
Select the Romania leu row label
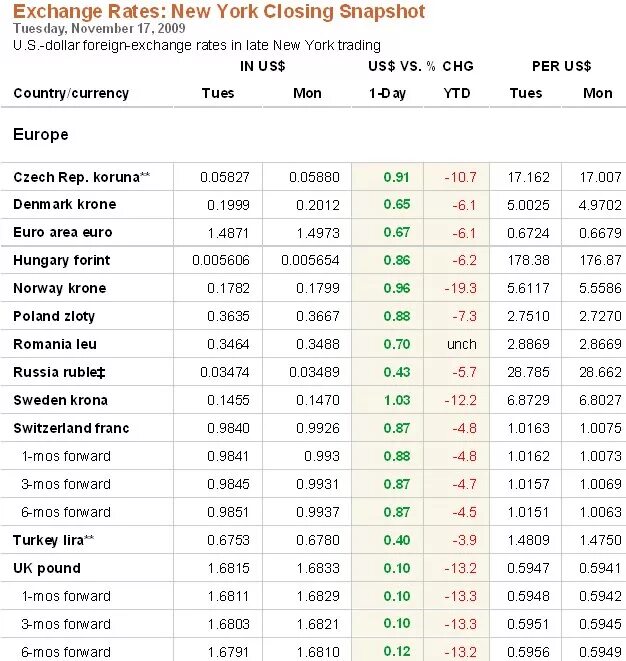click(x=55, y=344)
